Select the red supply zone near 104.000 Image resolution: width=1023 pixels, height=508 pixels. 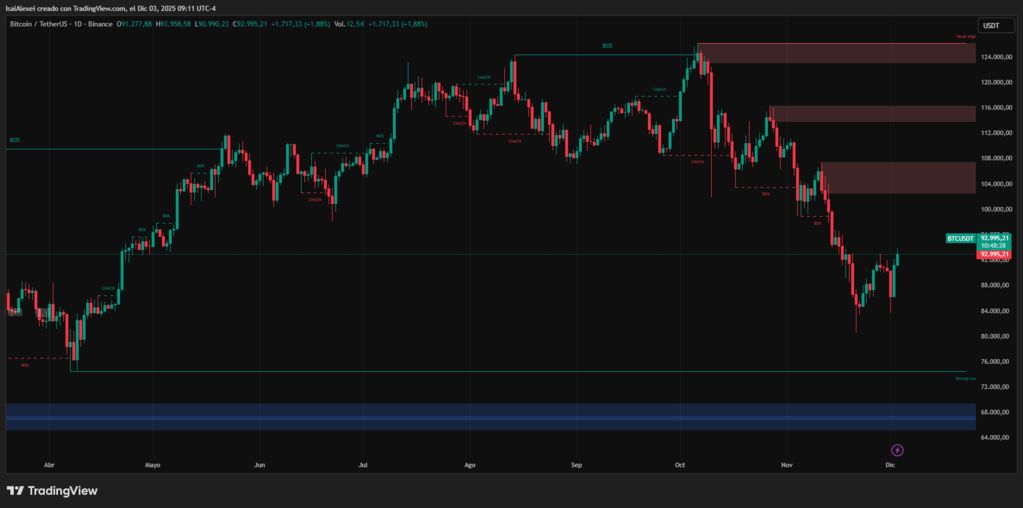coord(898,178)
